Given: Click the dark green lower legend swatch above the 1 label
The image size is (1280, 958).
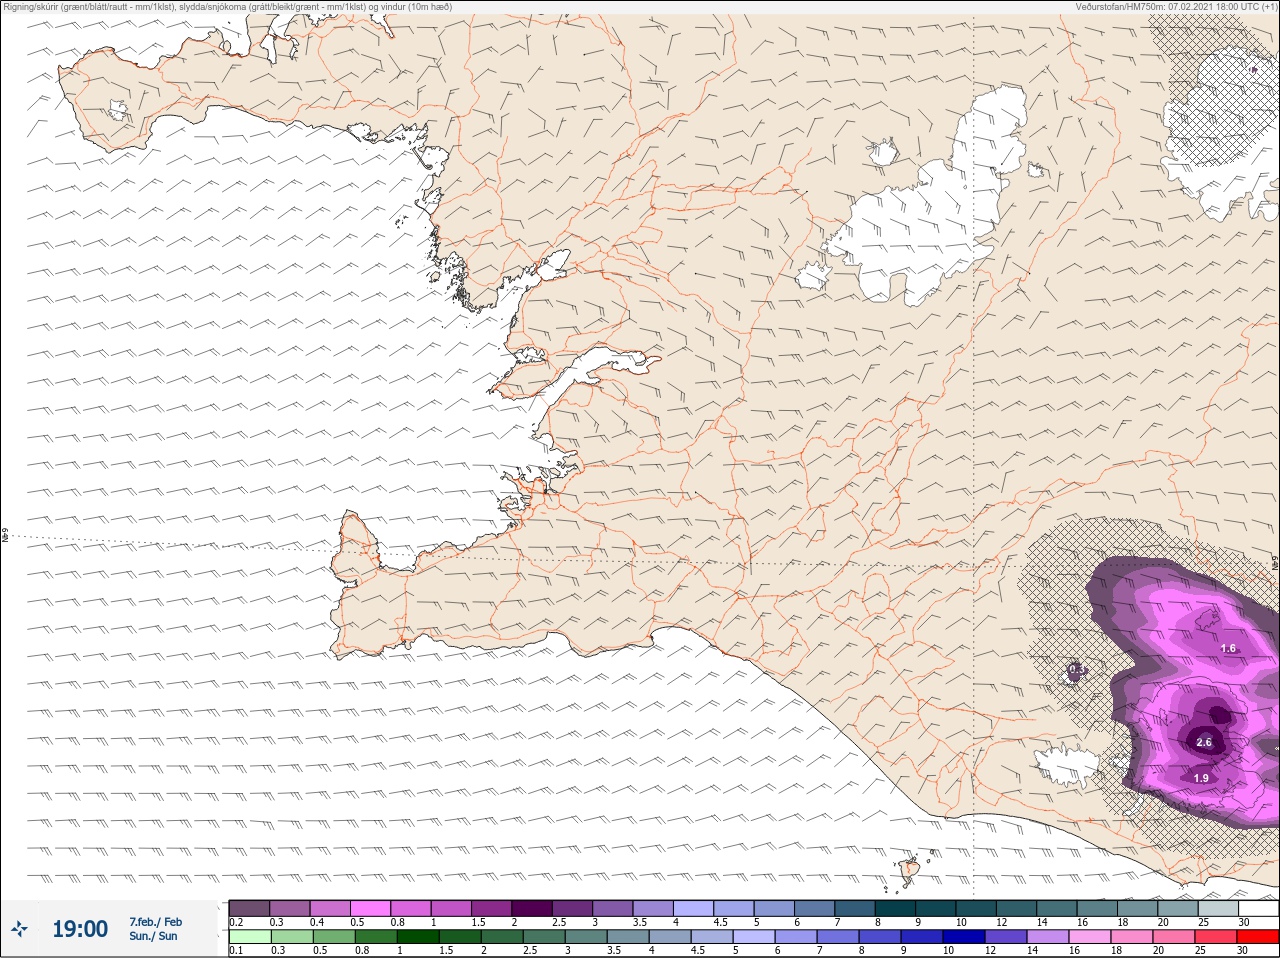Looking at the screenshot, I should [x=417, y=936].
